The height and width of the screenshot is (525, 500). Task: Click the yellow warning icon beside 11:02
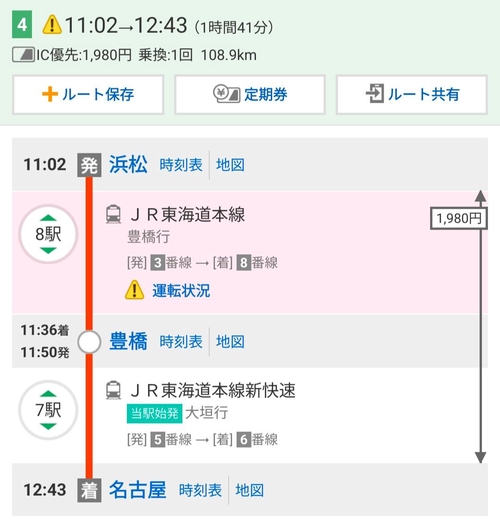pos(52,24)
